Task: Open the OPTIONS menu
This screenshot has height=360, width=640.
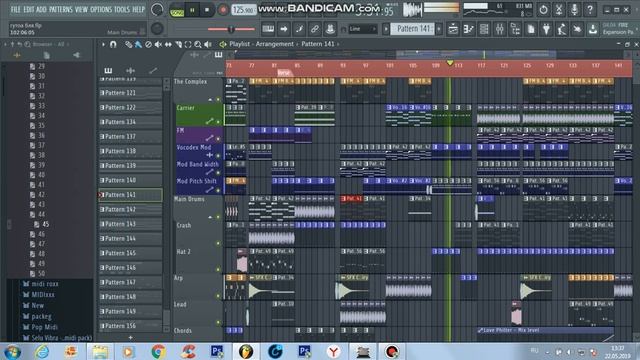Action: 101,9
